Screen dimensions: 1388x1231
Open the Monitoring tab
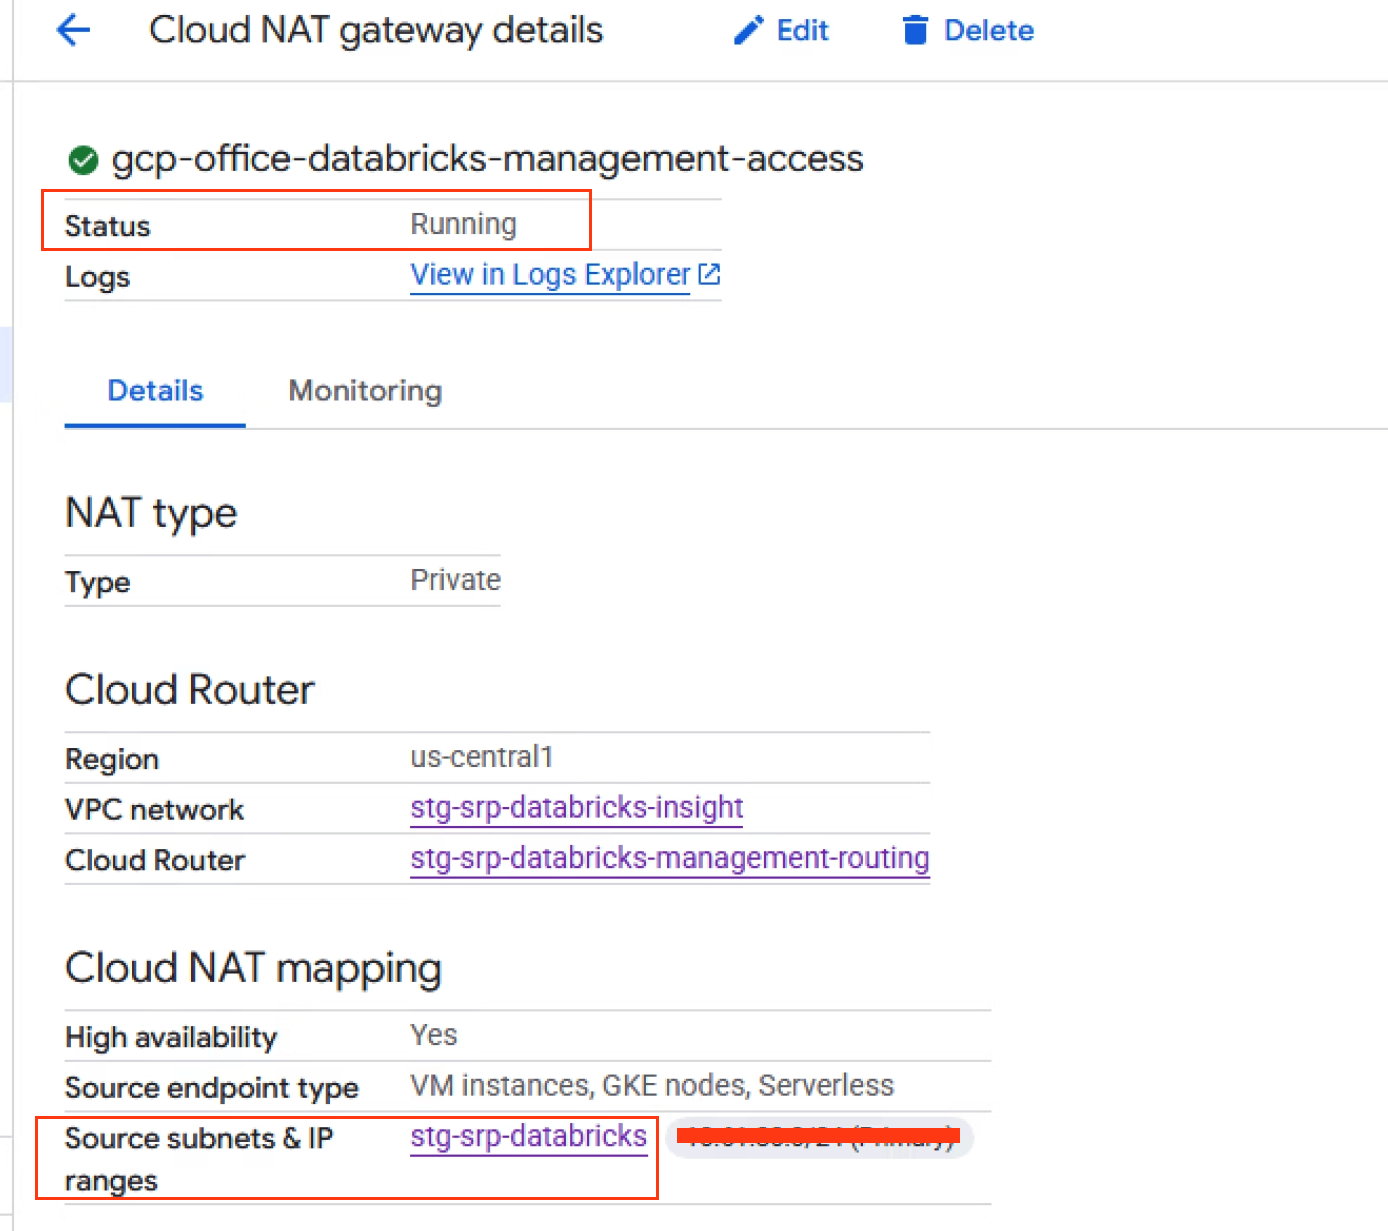coord(365,391)
